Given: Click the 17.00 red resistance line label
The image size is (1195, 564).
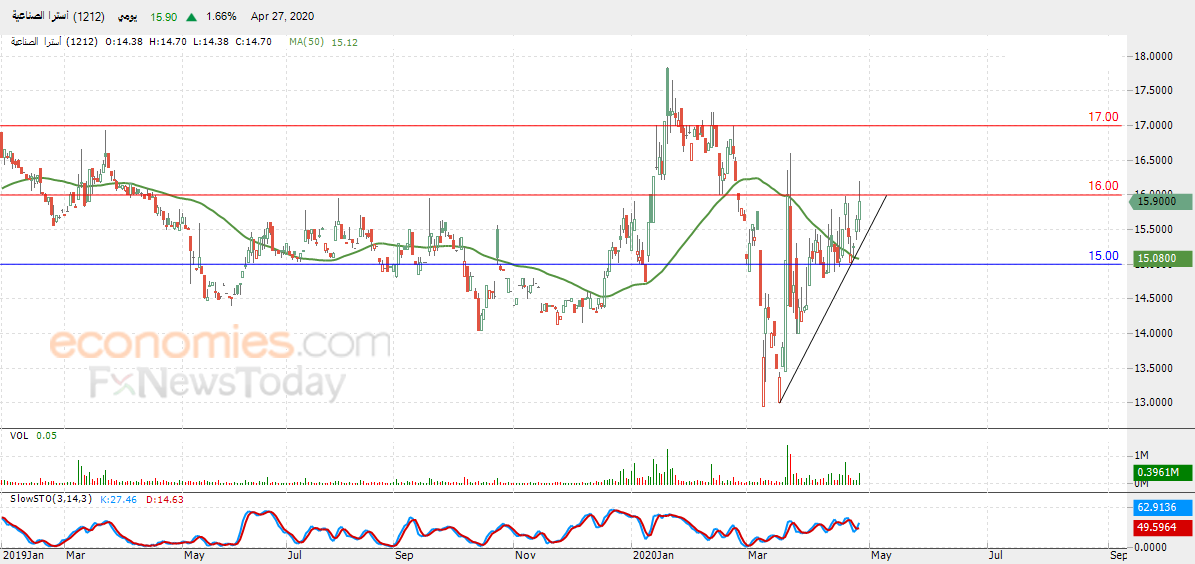Looking at the screenshot, I should pos(1103,117).
